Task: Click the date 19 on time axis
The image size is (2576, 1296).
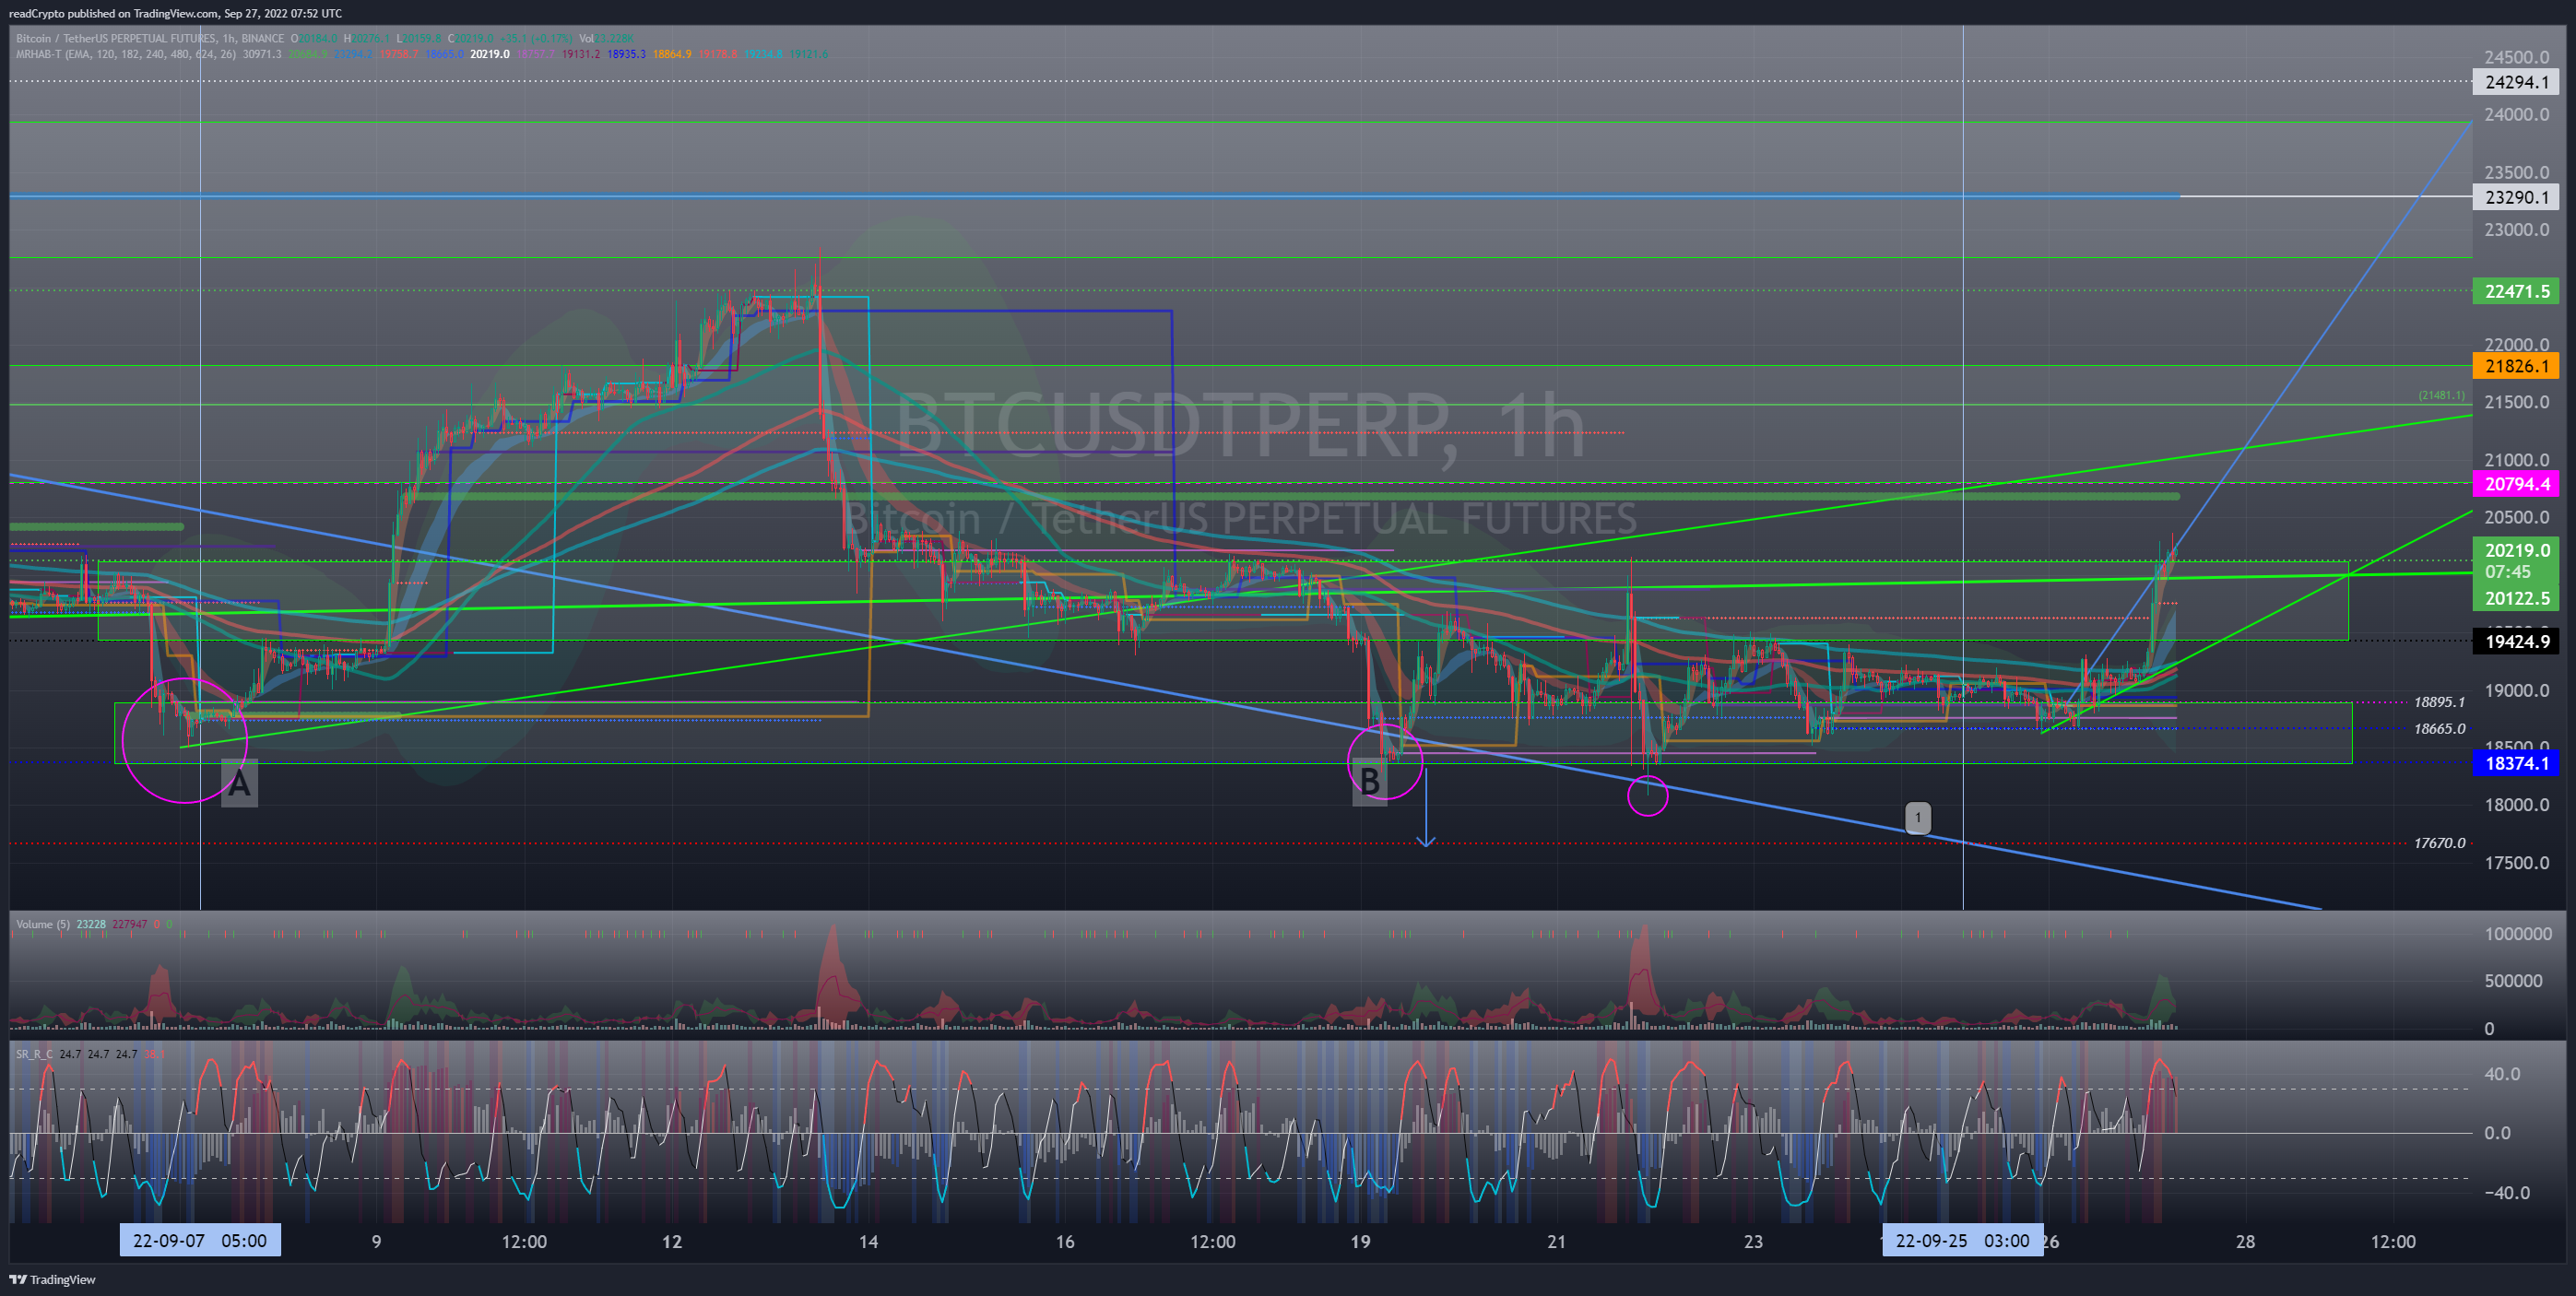Action: tap(1360, 1241)
